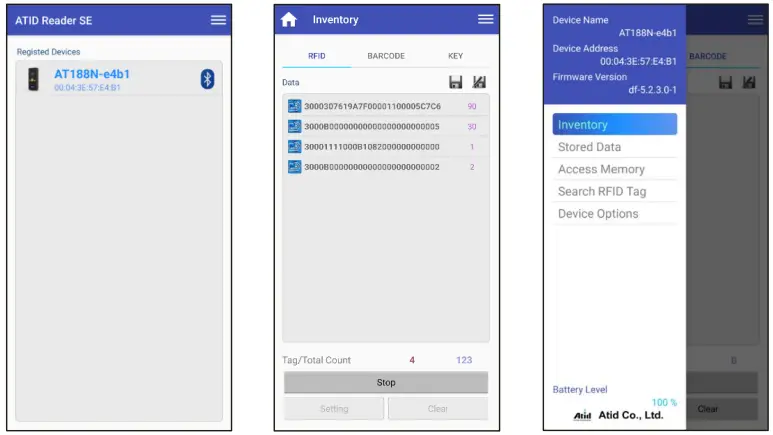
Task: Click the crossed-out save icon in Inventory
Action: click(x=479, y=82)
